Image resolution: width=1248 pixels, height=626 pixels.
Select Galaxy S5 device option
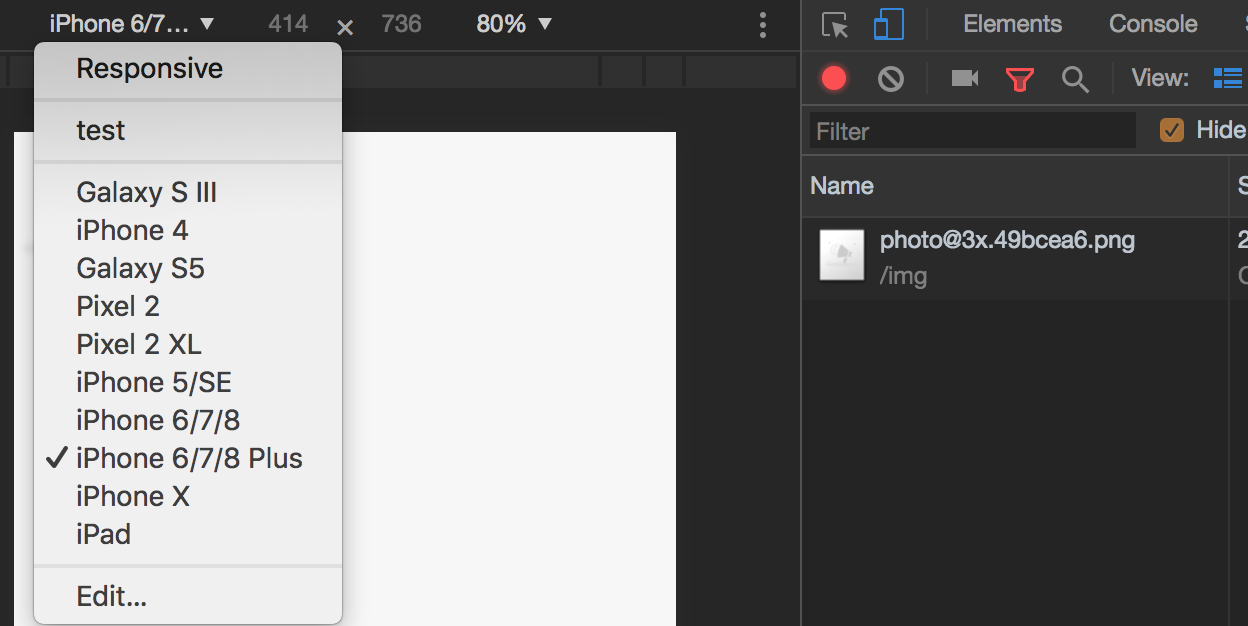[140, 268]
